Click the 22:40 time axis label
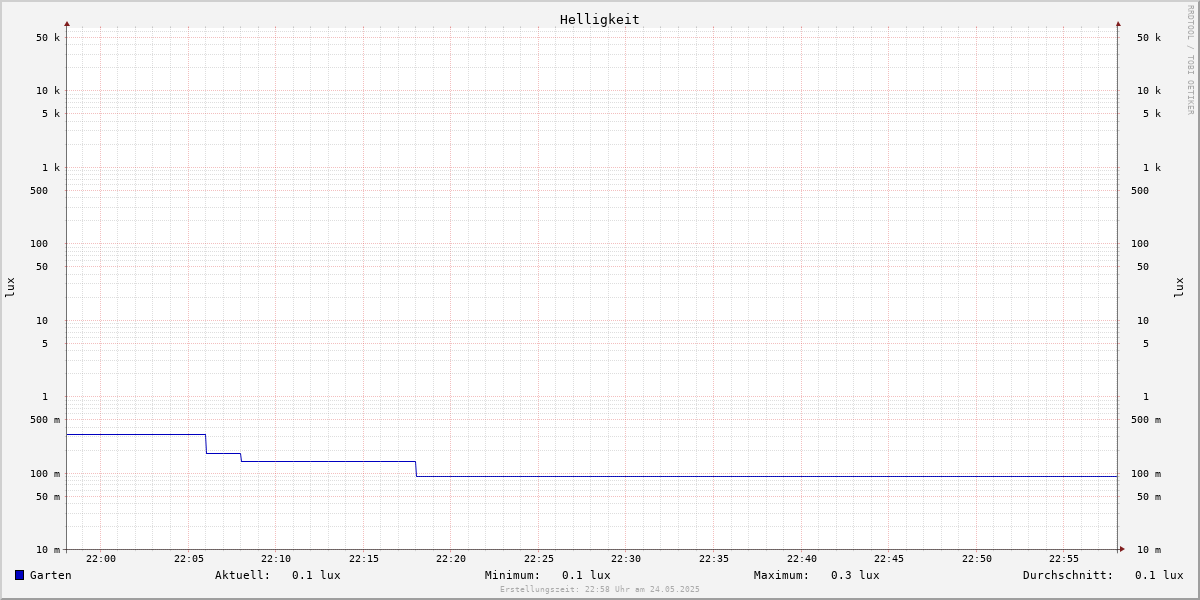 [802, 559]
